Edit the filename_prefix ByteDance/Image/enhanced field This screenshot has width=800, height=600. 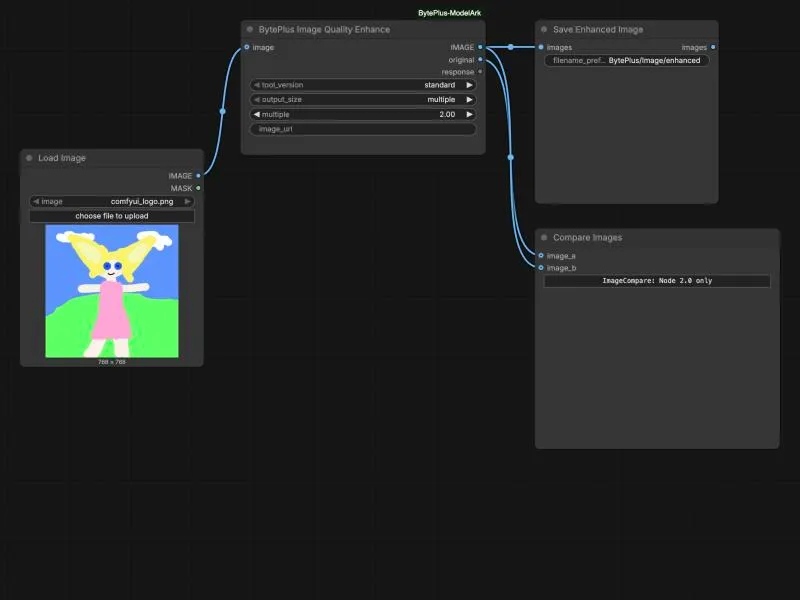point(627,60)
